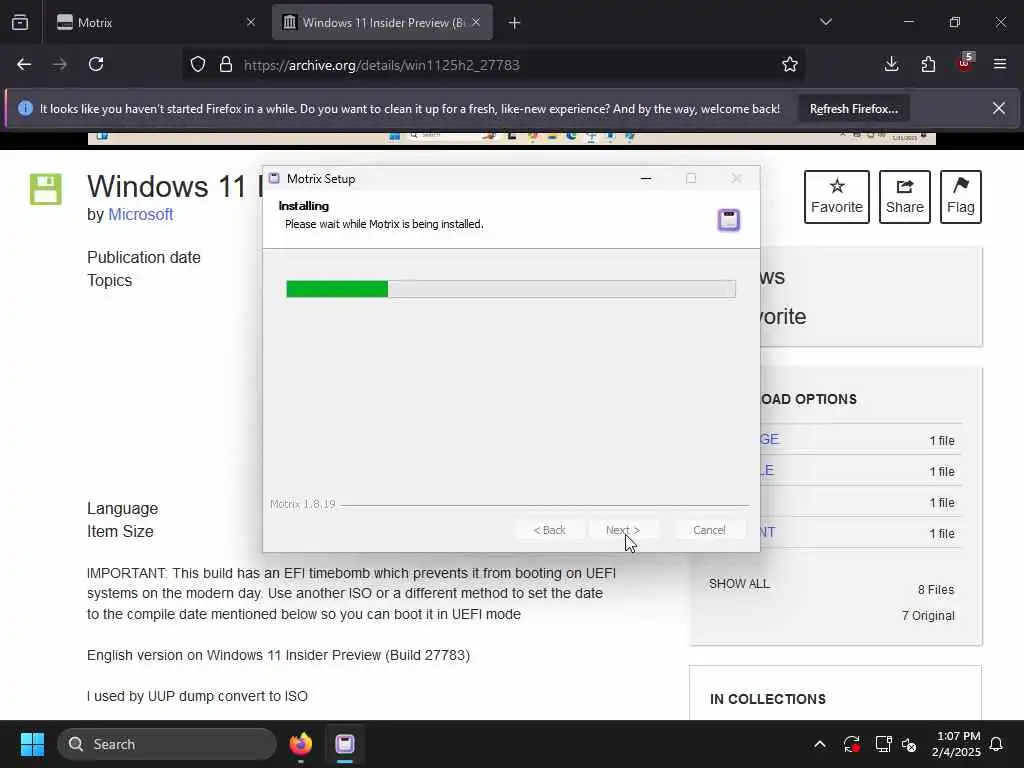Go forward to the next page

pos(60,64)
